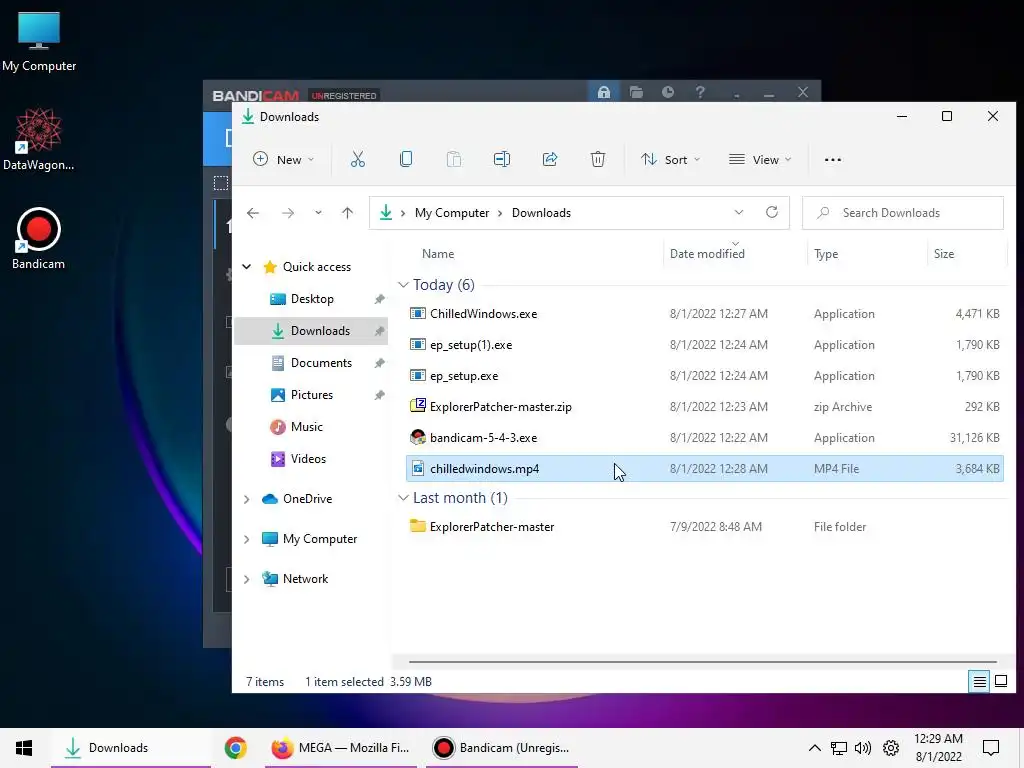Open settings gear icon in system tray

click(x=891, y=748)
